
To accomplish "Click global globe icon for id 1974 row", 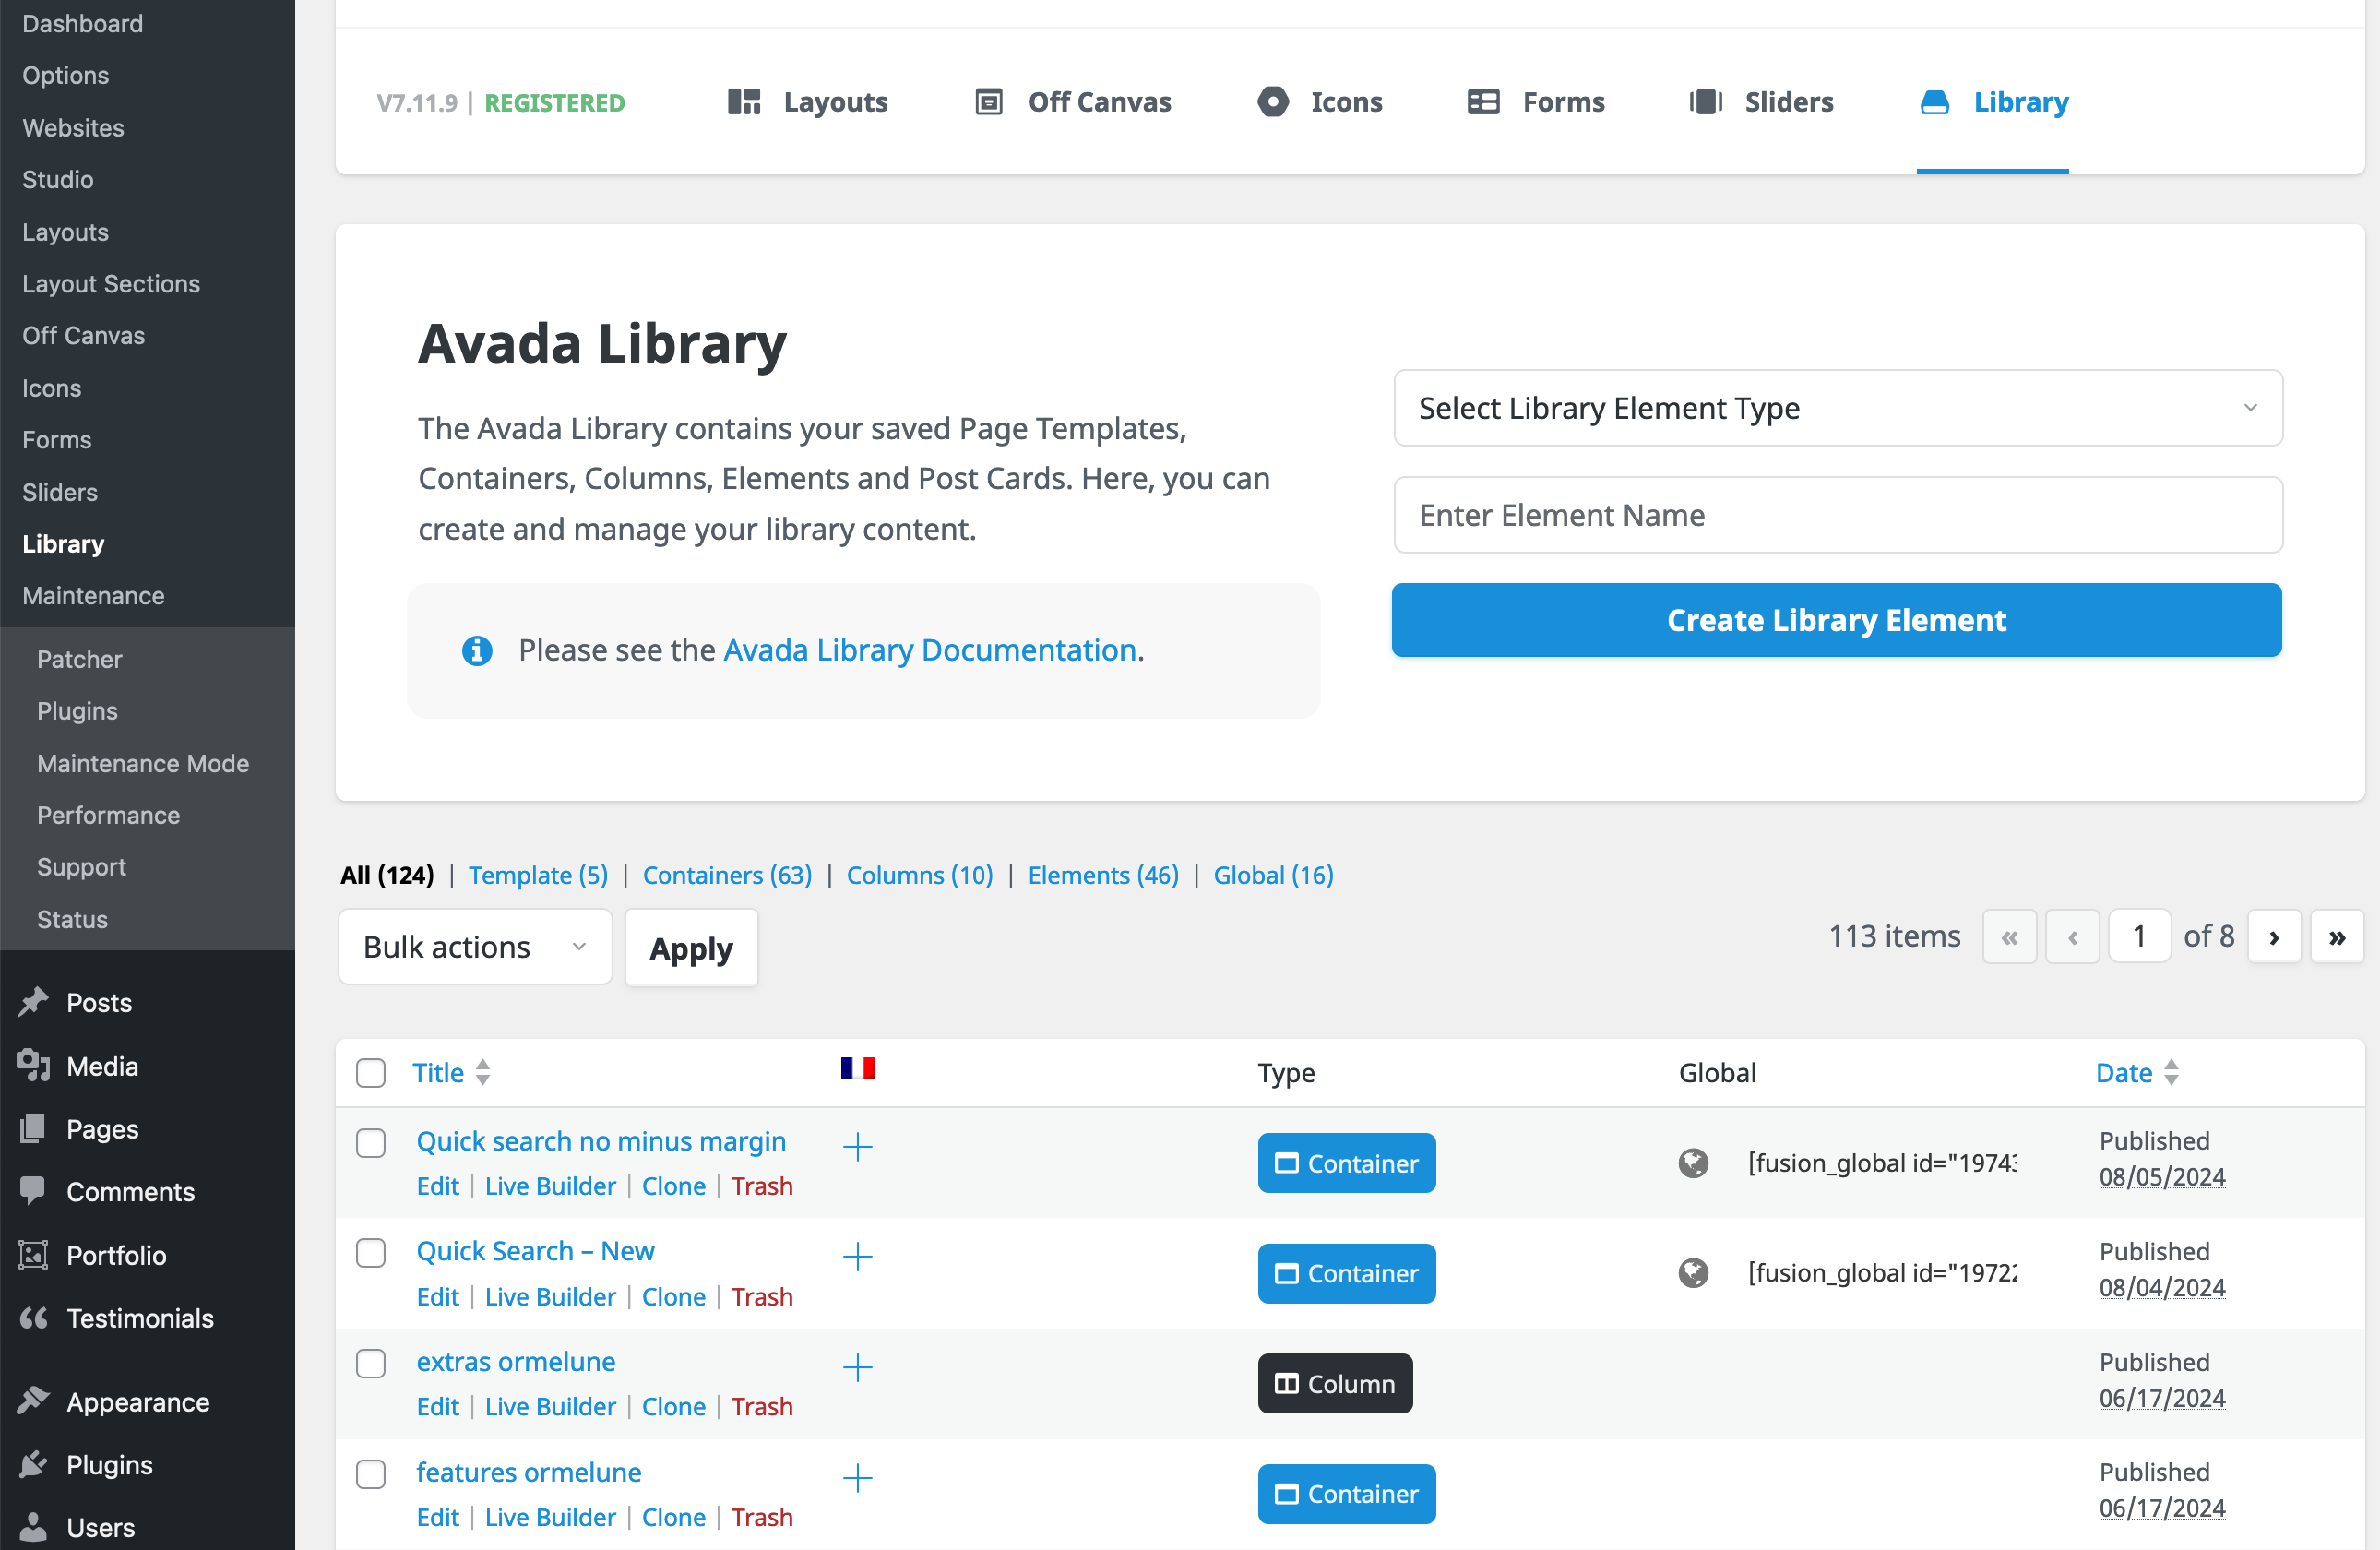I will [x=1693, y=1163].
